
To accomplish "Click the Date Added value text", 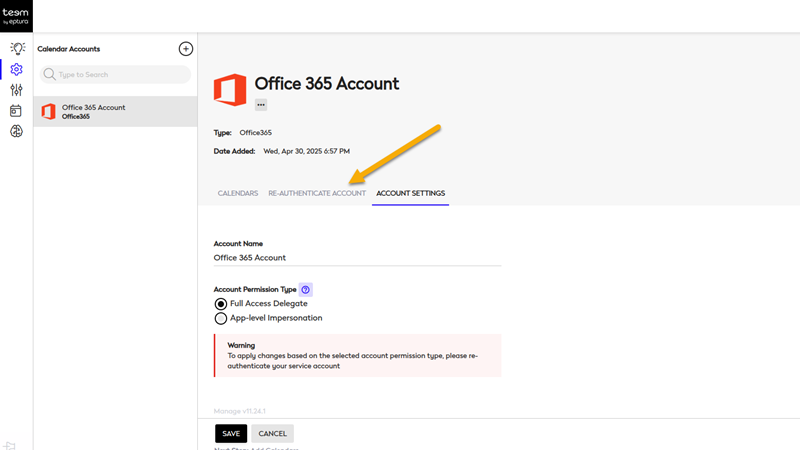I will pyautogui.click(x=306, y=151).
